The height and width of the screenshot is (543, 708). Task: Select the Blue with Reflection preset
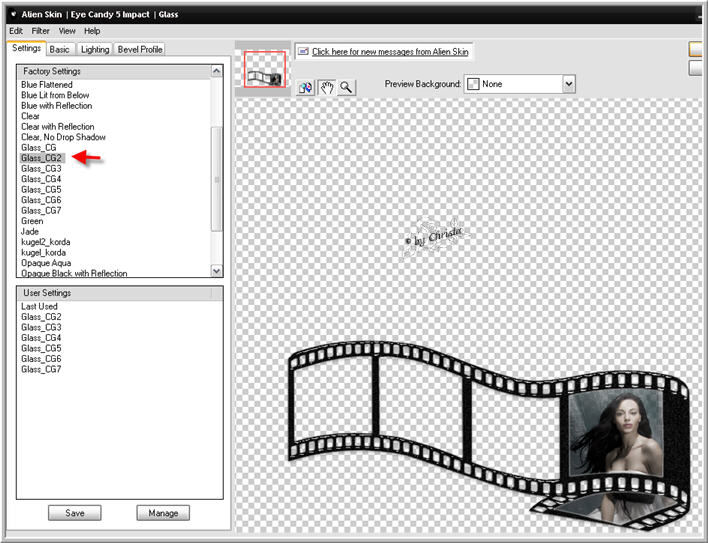(56, 106)
